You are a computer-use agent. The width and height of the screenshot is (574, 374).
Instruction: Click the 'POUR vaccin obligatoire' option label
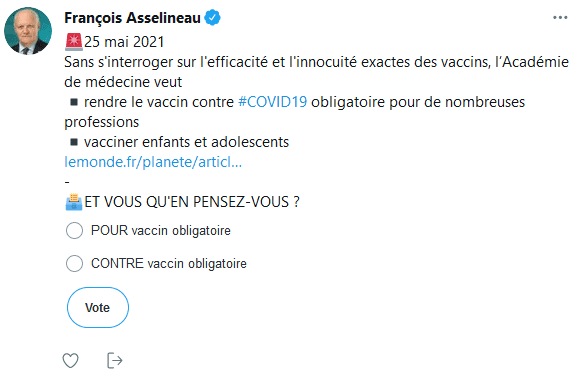[x=161, y=231]
